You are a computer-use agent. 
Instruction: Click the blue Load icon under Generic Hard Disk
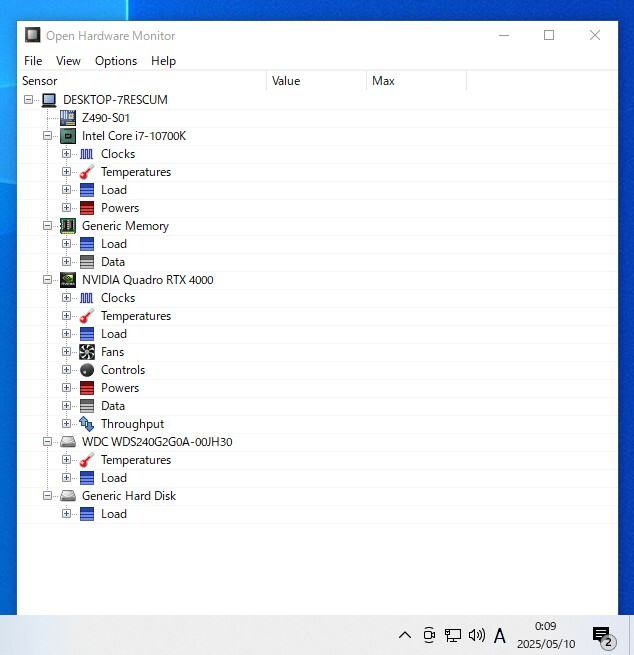(x=87, y=514)
